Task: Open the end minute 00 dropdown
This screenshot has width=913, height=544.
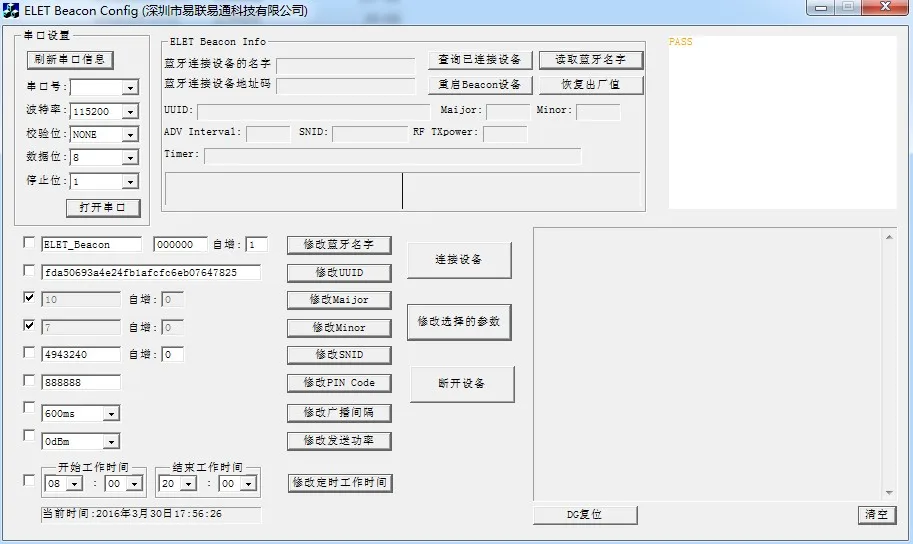Action: [x=249, y=484]
